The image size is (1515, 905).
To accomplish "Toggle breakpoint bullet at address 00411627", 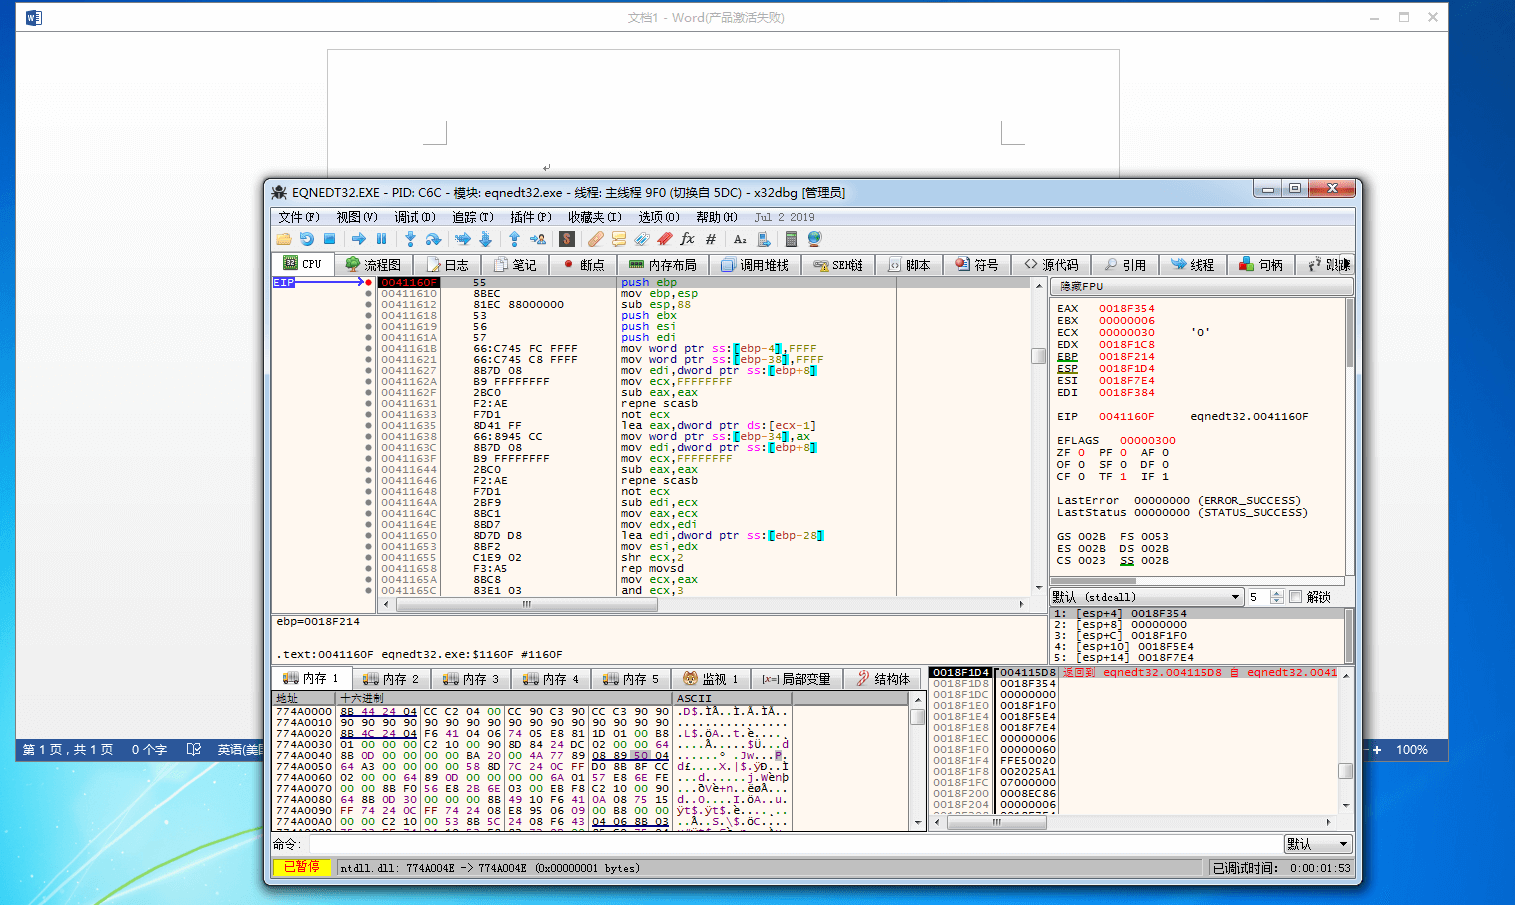I will 368,371.
